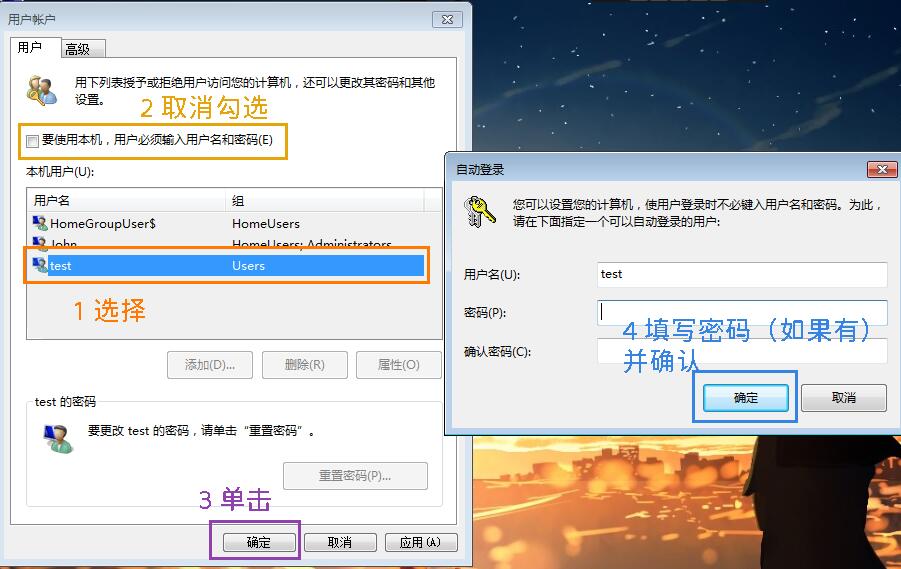The height and width of the screenshot is (569, 901).
Task: Confirm with 确定 in 用户帐户 window
Action: pos(259,543)
